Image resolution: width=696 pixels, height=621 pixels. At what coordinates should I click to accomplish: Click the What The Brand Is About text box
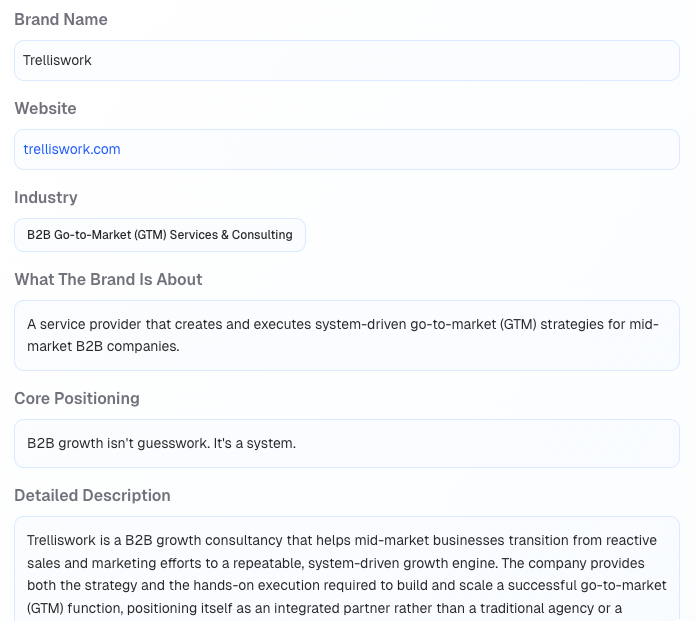point(347,336)
